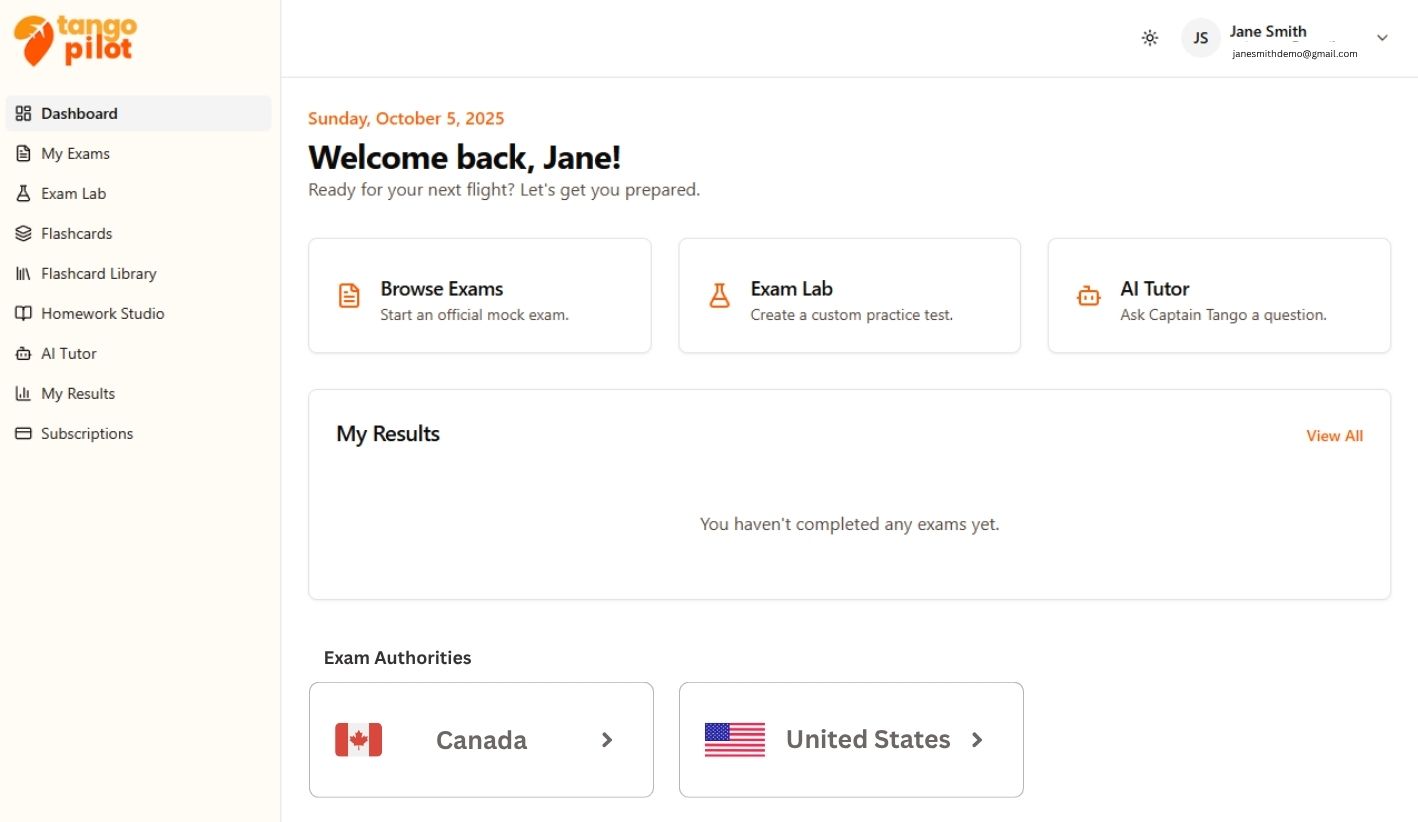Expand the United States authority chevron
This screenshot has height=822, width=1418.
click(977, 740)
